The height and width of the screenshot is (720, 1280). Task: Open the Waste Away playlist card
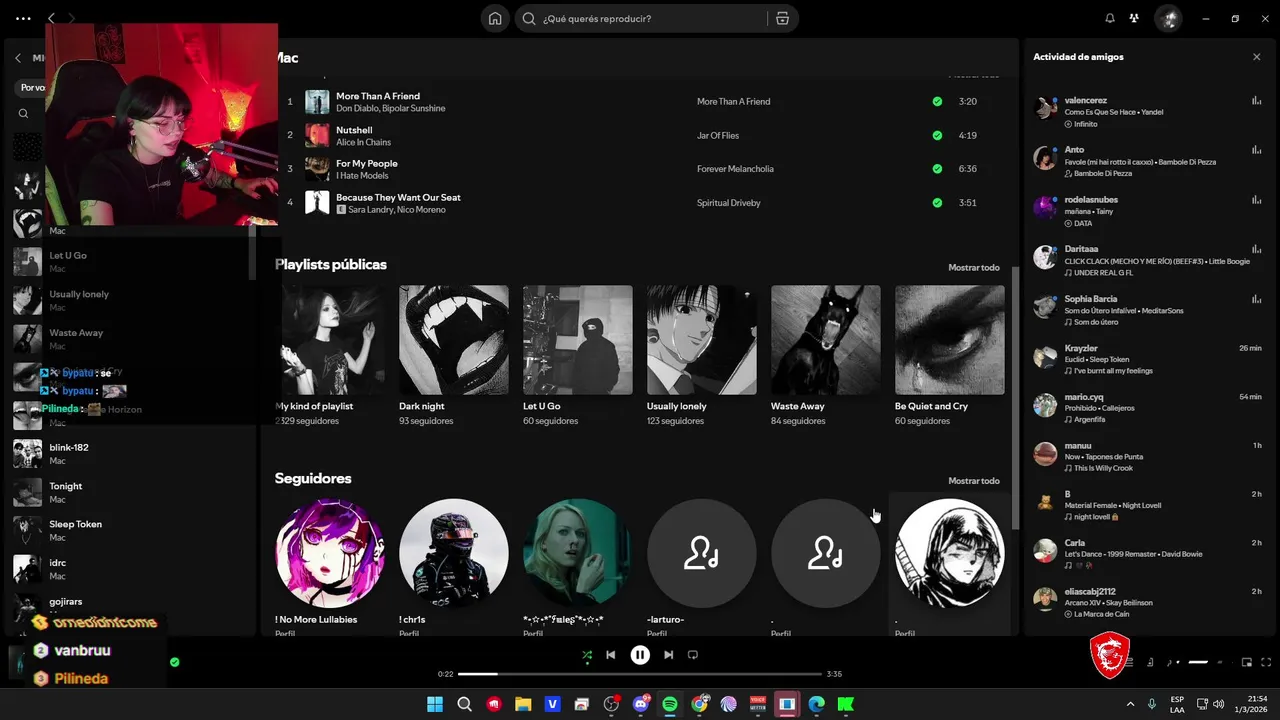pyautogui.click(x=826, y=356)
